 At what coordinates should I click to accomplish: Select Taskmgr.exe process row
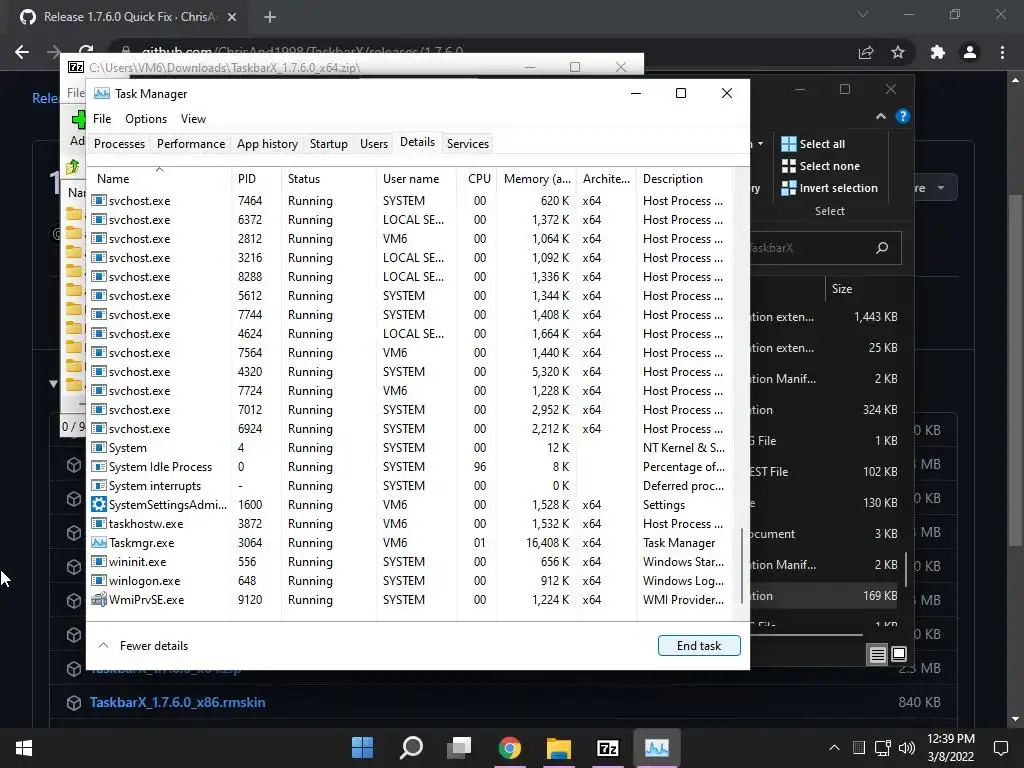pyautogui.click(x=409, y=543)
